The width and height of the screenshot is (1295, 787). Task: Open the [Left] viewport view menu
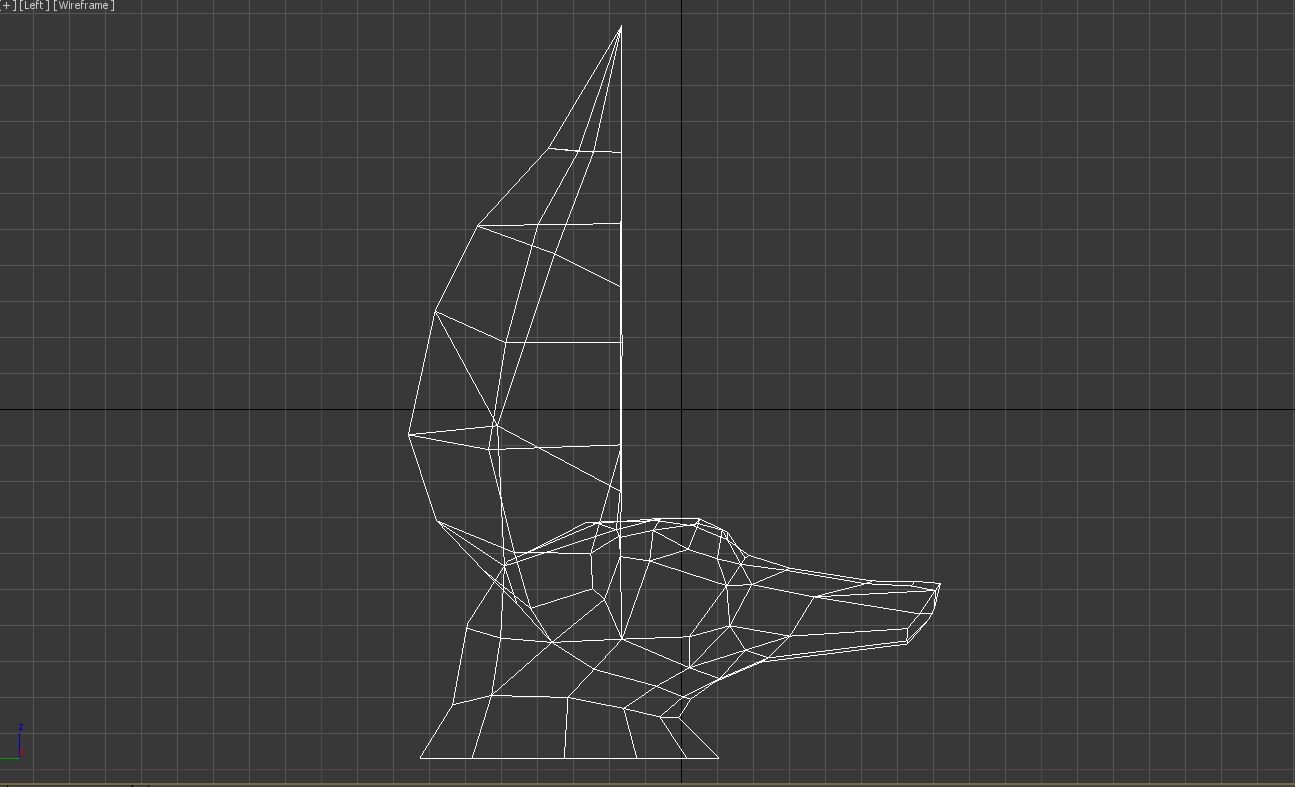(35, 6)
